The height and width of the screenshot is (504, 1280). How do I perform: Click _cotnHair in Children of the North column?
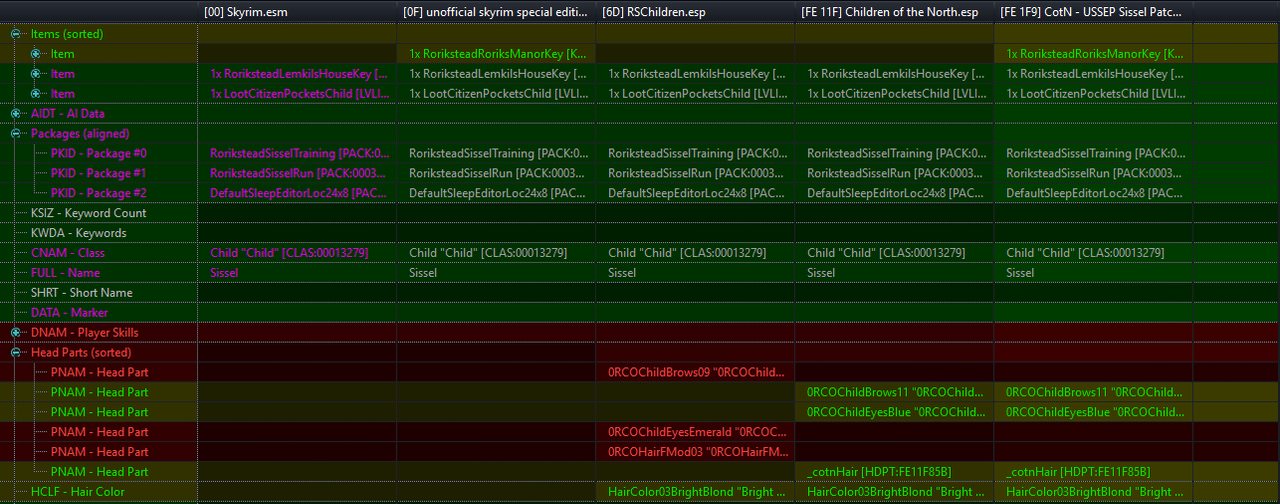(879, 472)
